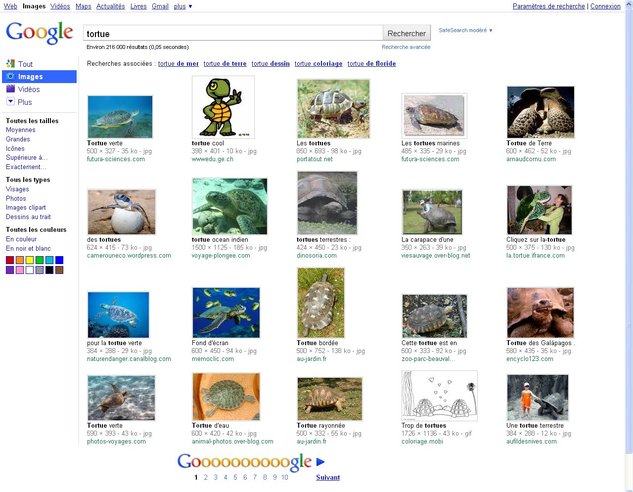
Task: Filter images by 'En noir et blanc'
Action: click(30, 248)
